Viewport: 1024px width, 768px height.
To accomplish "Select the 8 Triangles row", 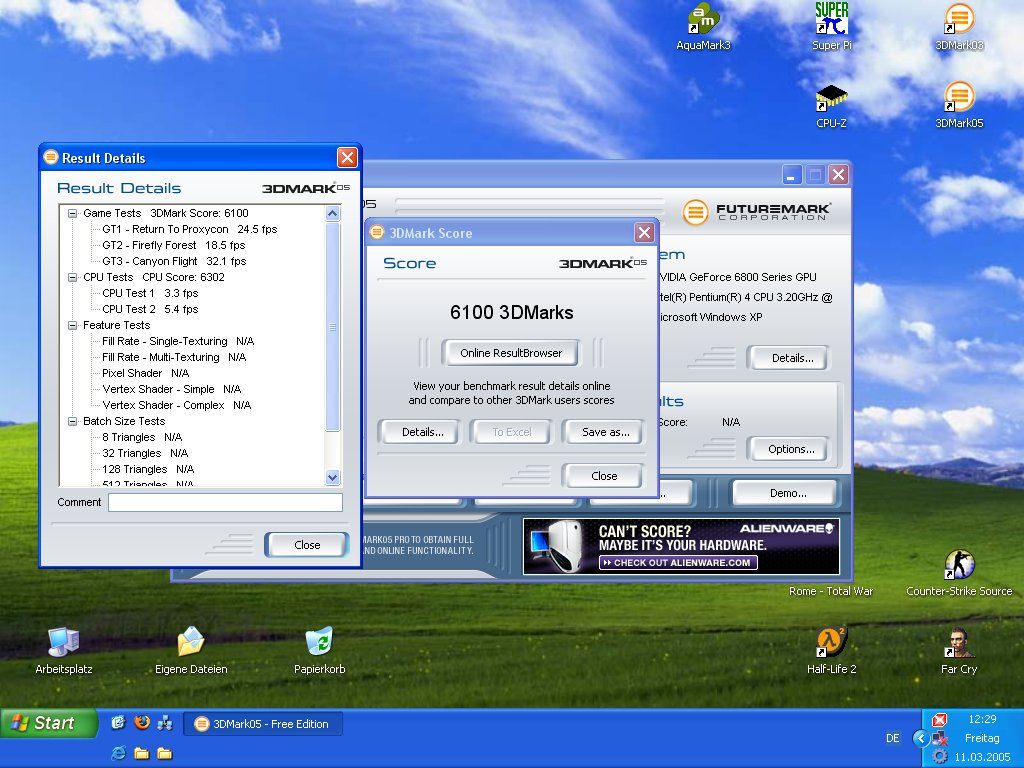I will click(x=142, y=438).
